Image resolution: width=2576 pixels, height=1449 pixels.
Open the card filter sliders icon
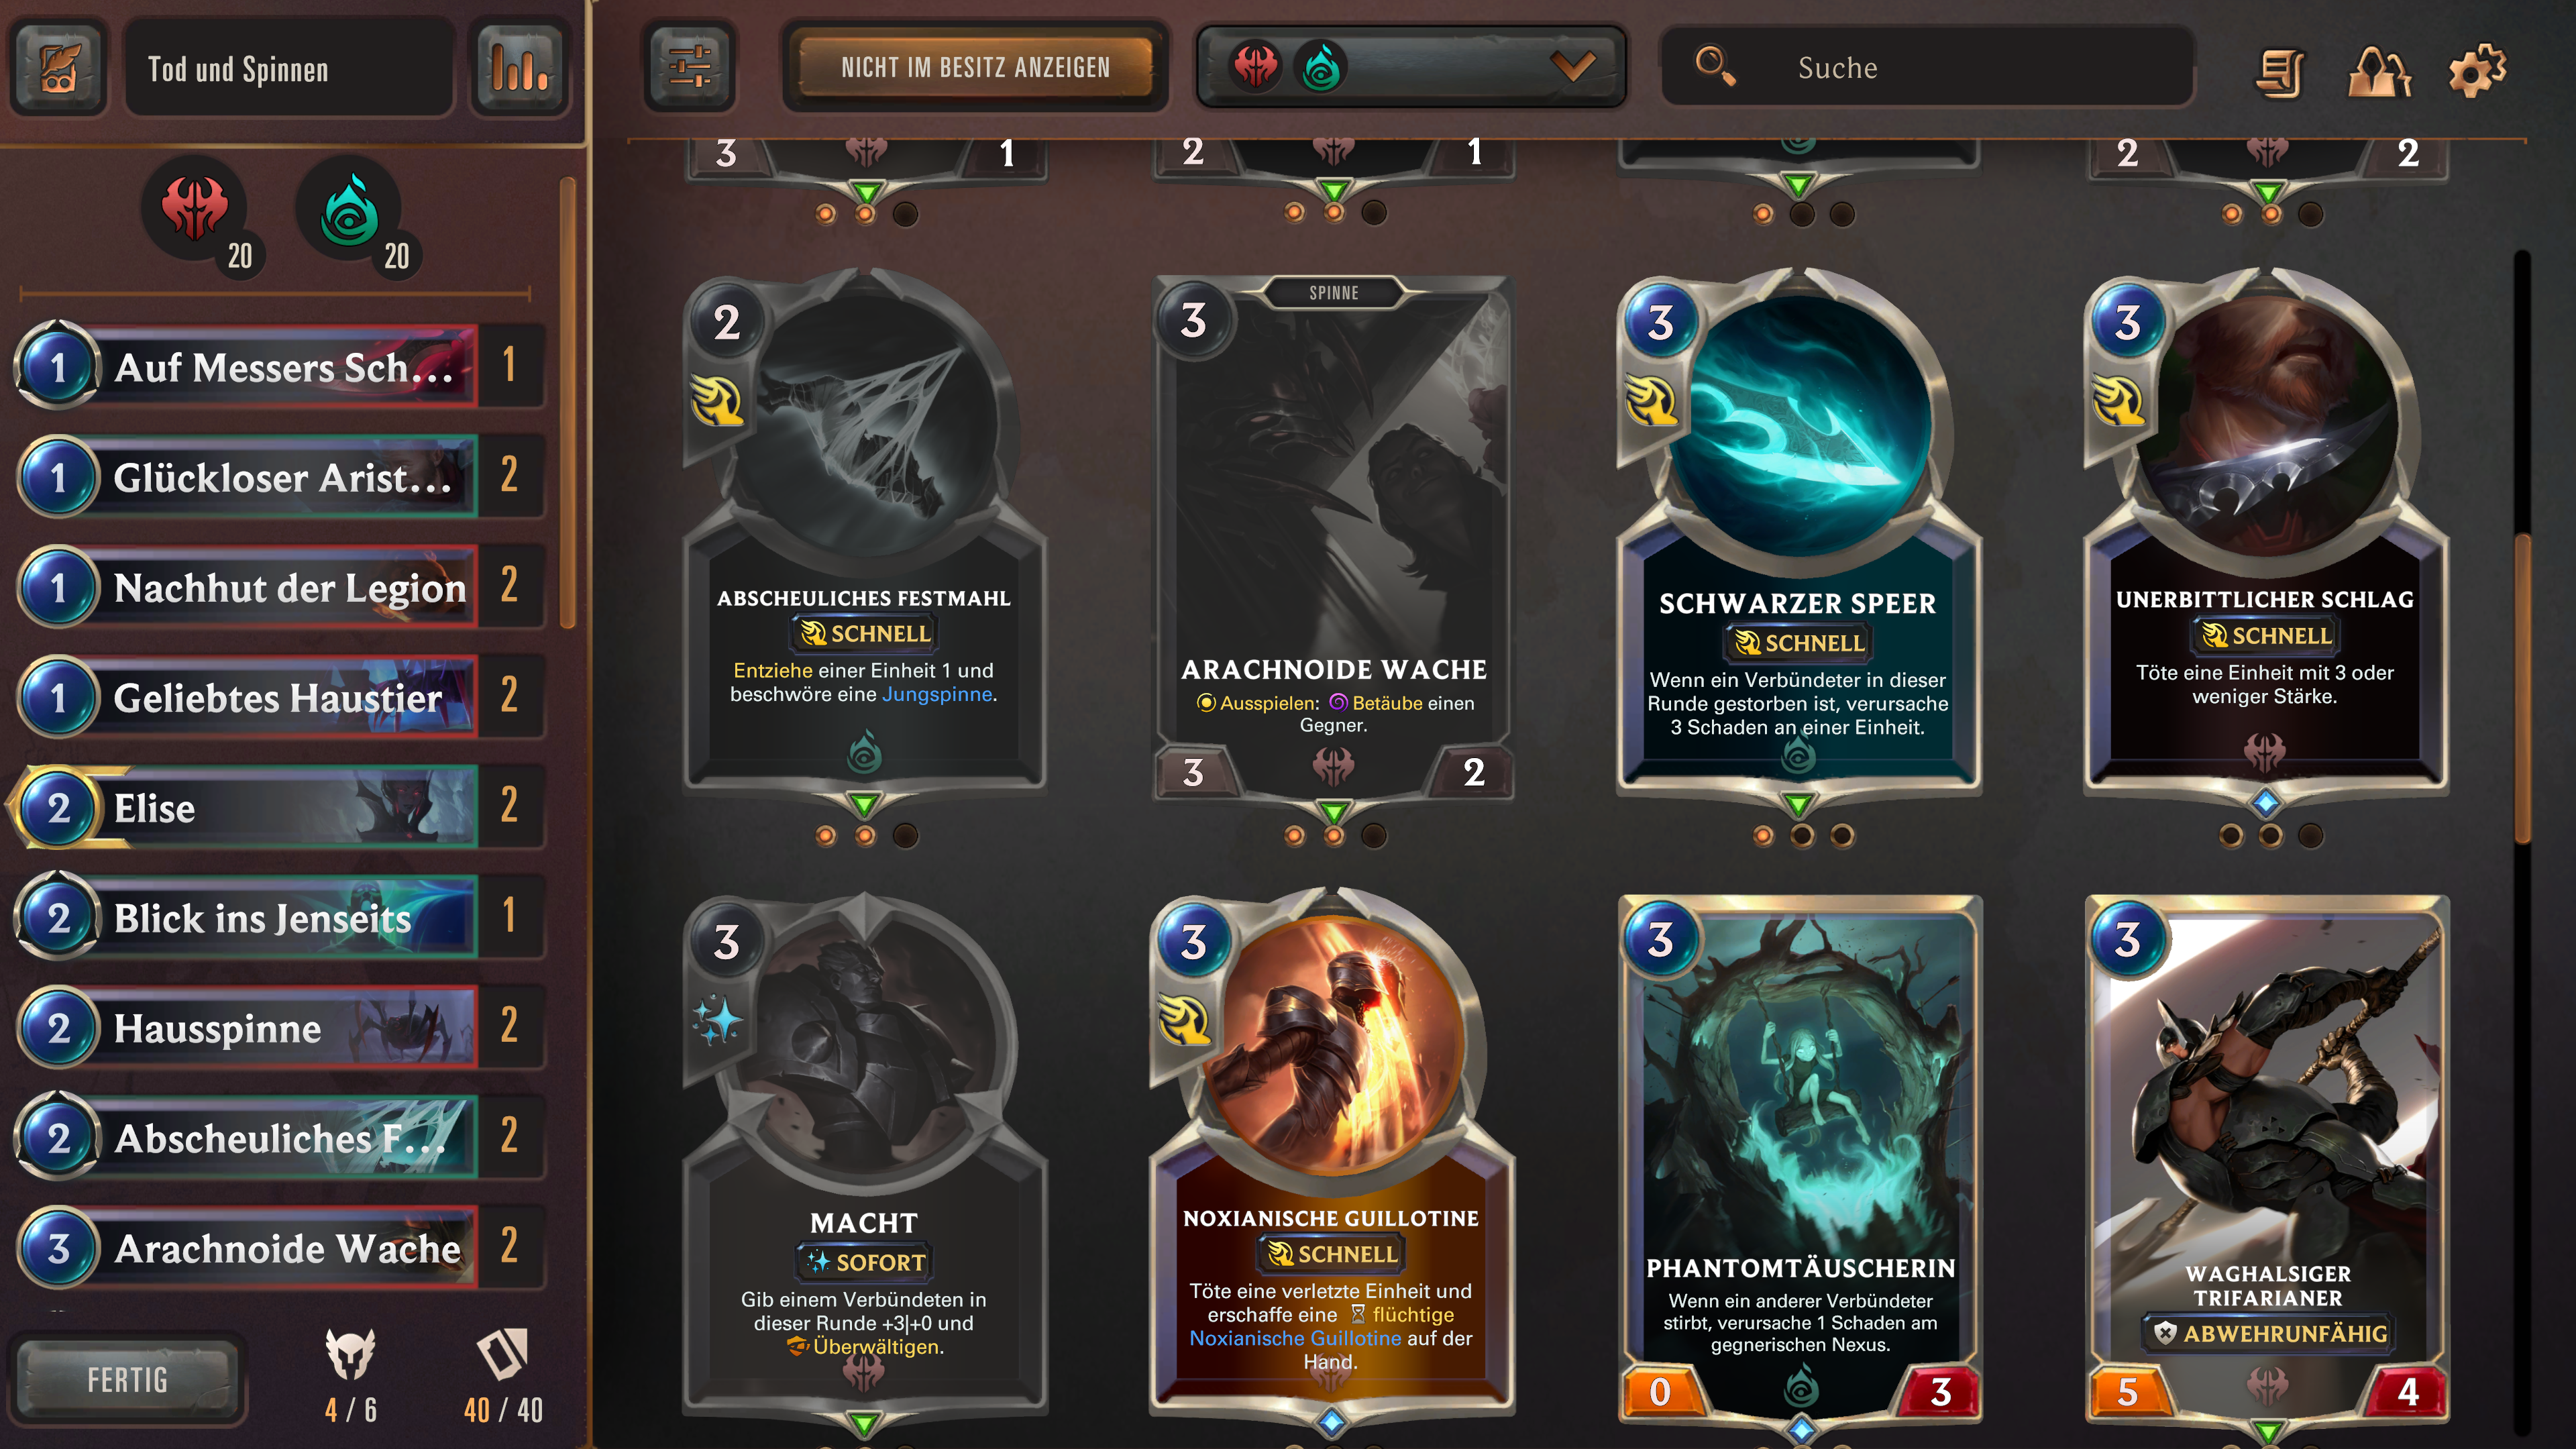point(690,68)
